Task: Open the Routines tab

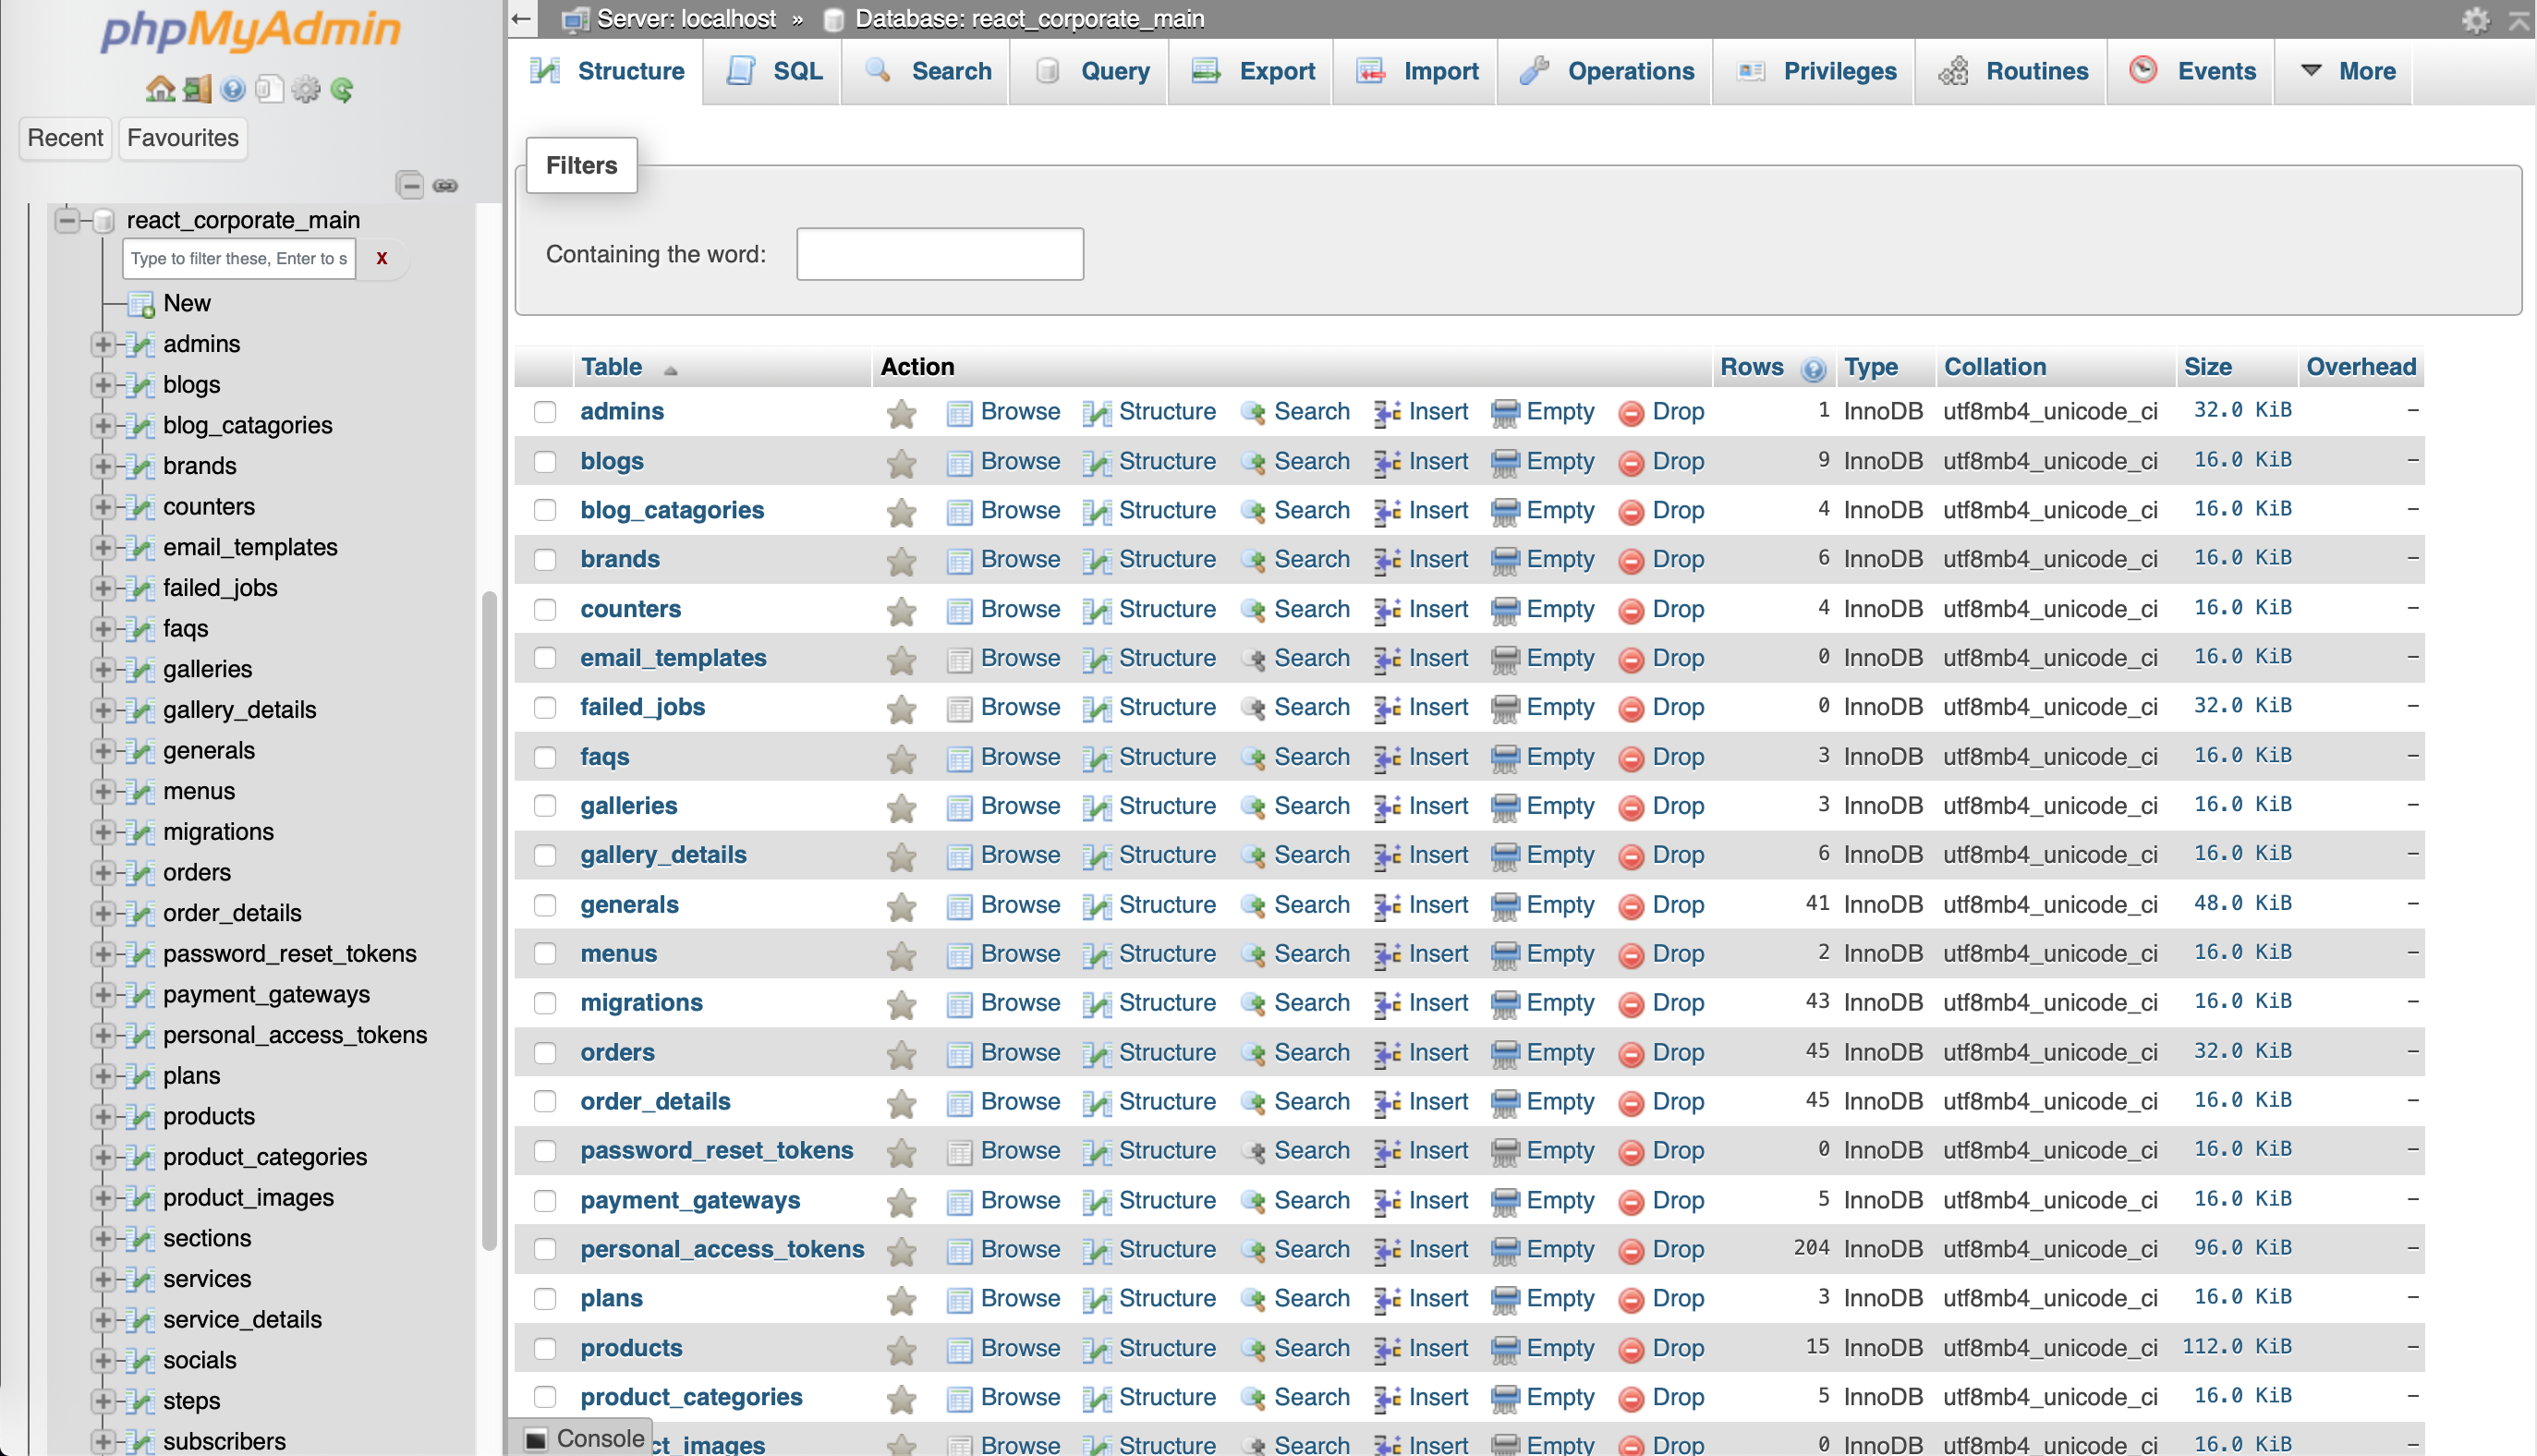Action: tap(2012, 71)
